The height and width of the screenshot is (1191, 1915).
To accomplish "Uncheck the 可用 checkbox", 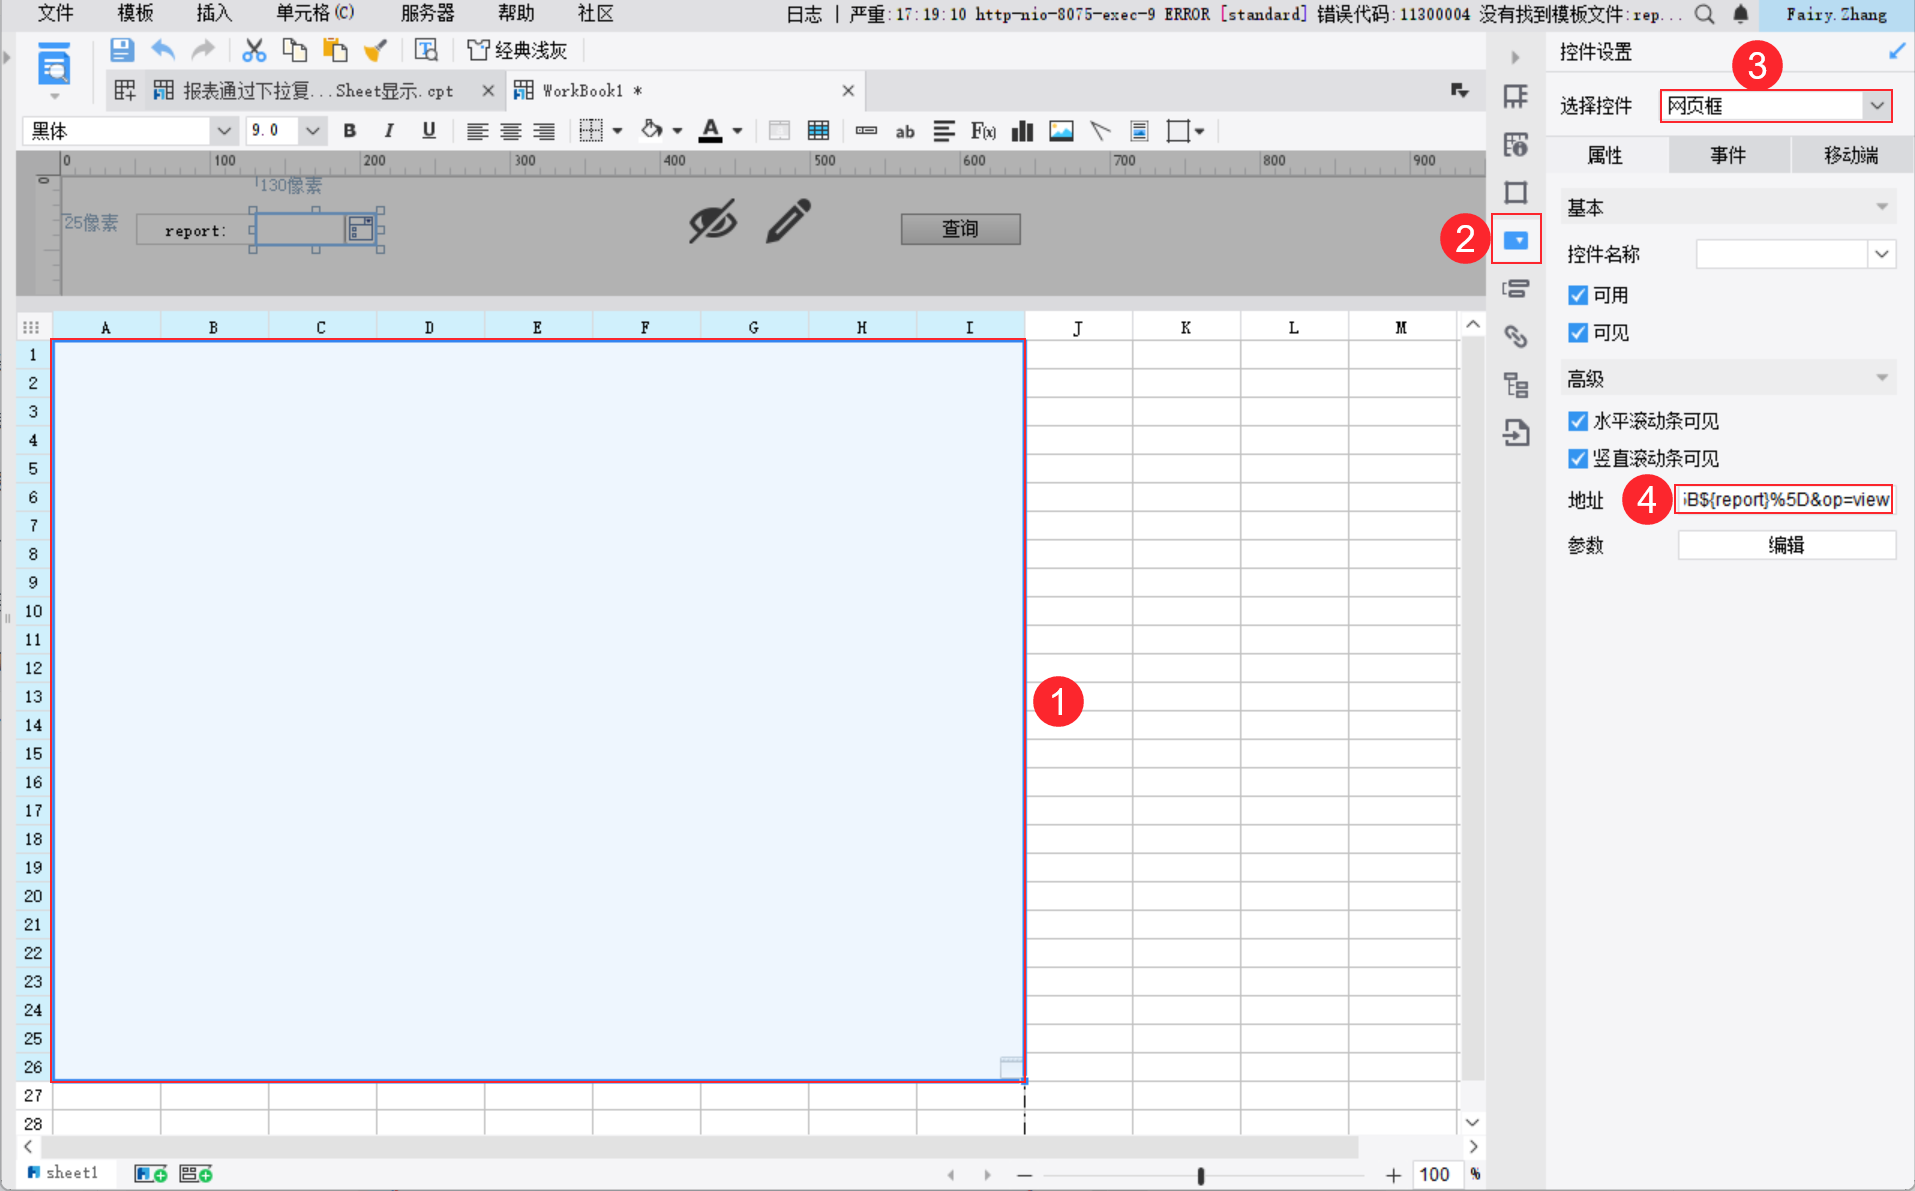I will [1578, 295].
